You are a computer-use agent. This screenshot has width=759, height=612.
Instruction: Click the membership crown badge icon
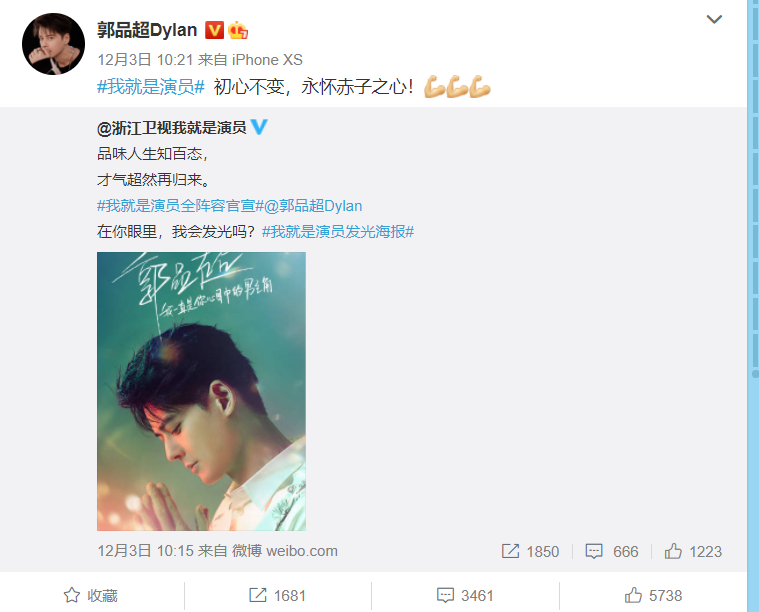[238, 30]
